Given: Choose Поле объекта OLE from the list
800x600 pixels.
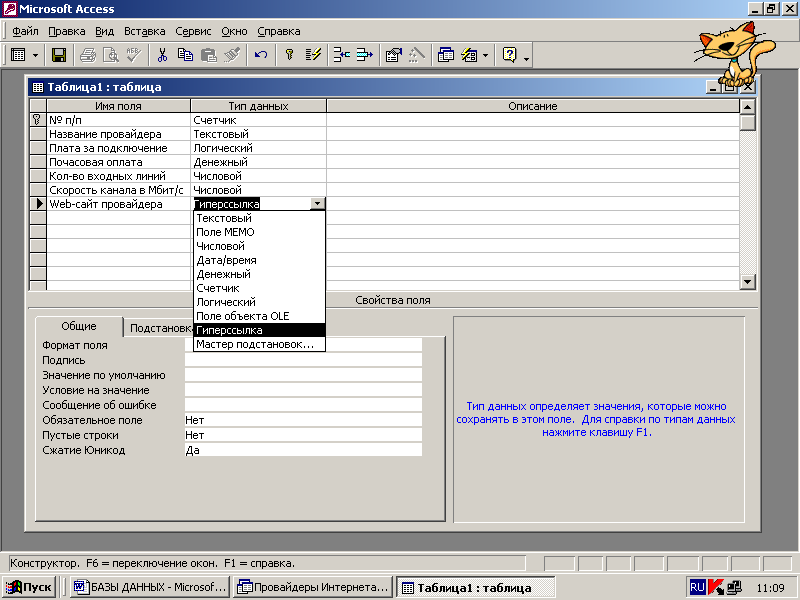Looking at the screenshot, I should coord(260,316).
